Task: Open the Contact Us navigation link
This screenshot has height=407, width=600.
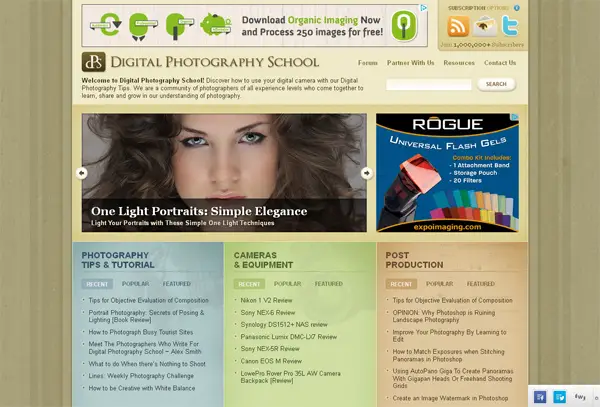Action: pyautogui.click(x=500, y=63)
